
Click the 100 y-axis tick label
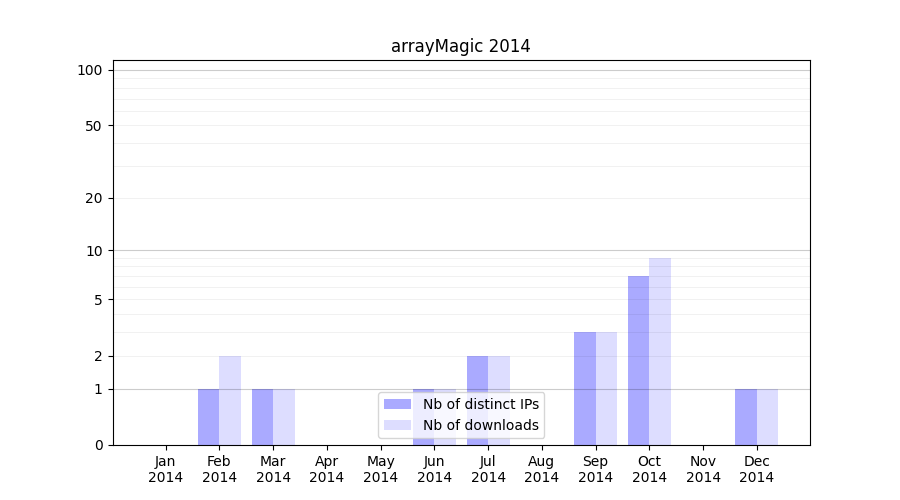point(90,70)
